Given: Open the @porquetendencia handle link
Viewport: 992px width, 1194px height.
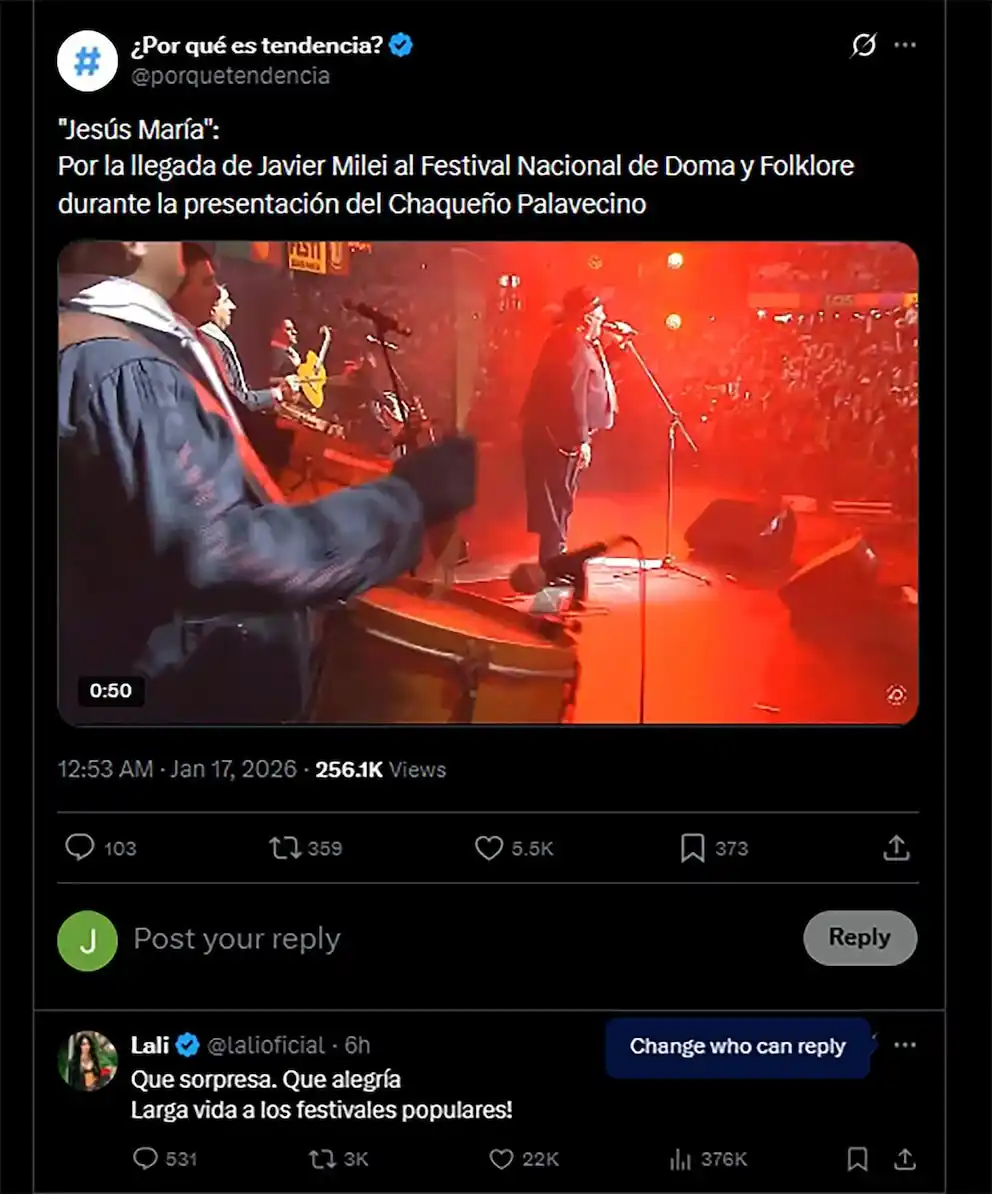Looking at the screenshot, I should pyautogui.click(x=230, y=76).
